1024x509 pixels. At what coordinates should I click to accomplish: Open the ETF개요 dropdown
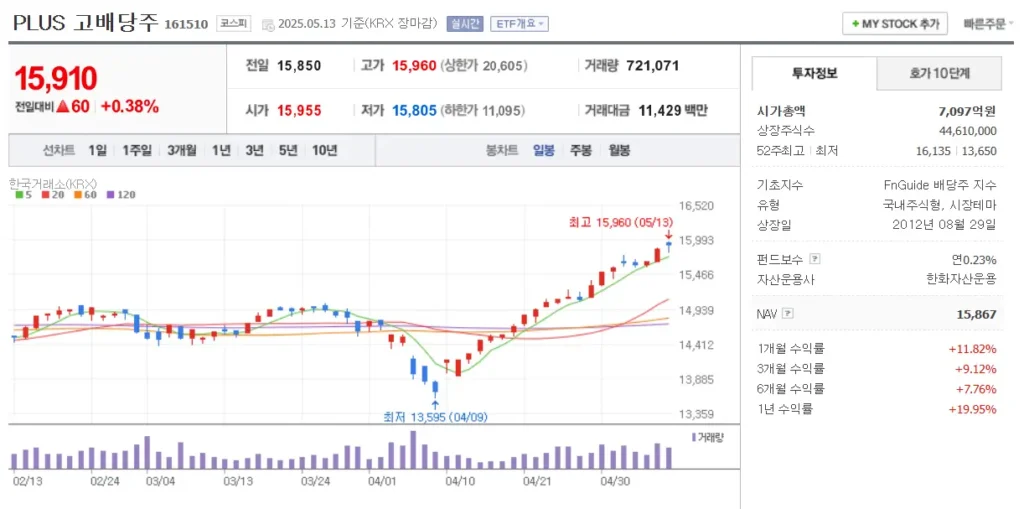click(519, 24)
